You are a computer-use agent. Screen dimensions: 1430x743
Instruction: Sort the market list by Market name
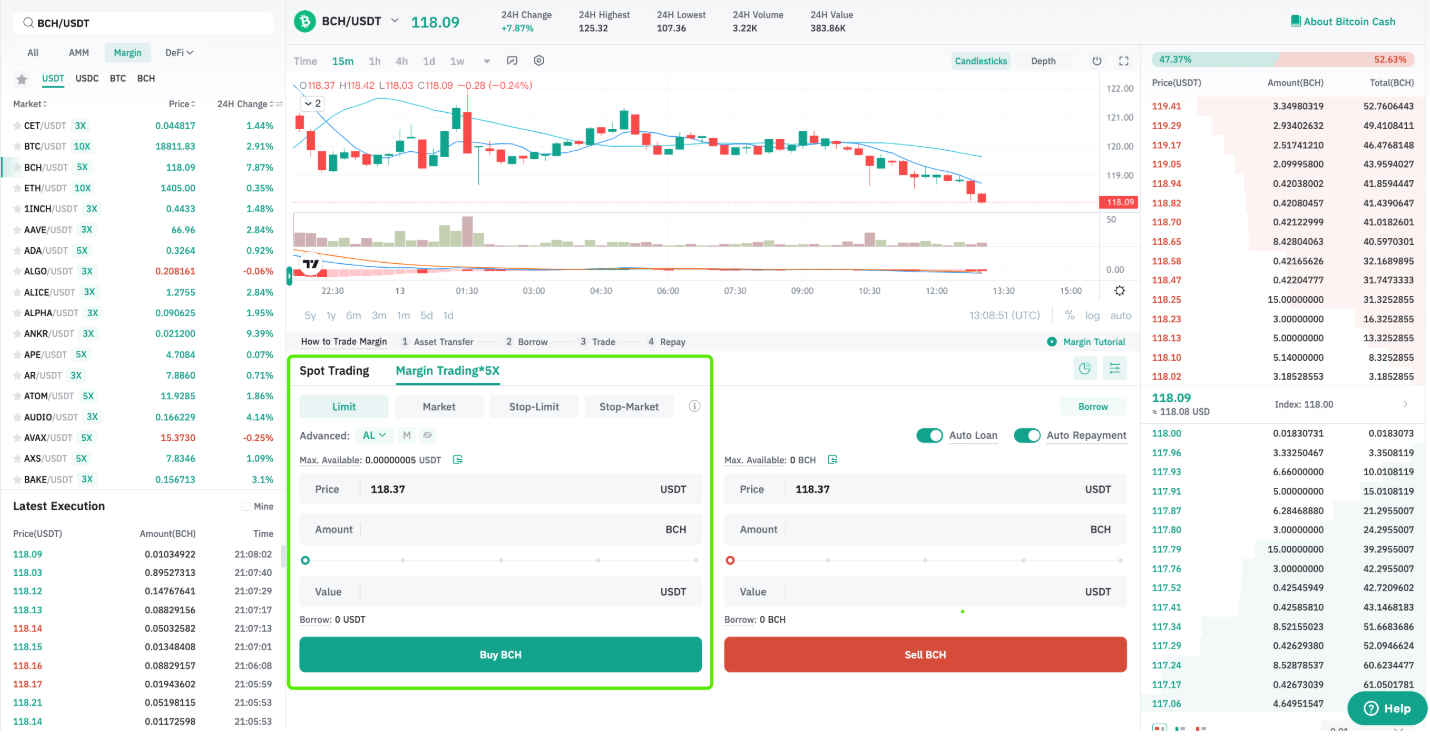(x=30, y=104)
